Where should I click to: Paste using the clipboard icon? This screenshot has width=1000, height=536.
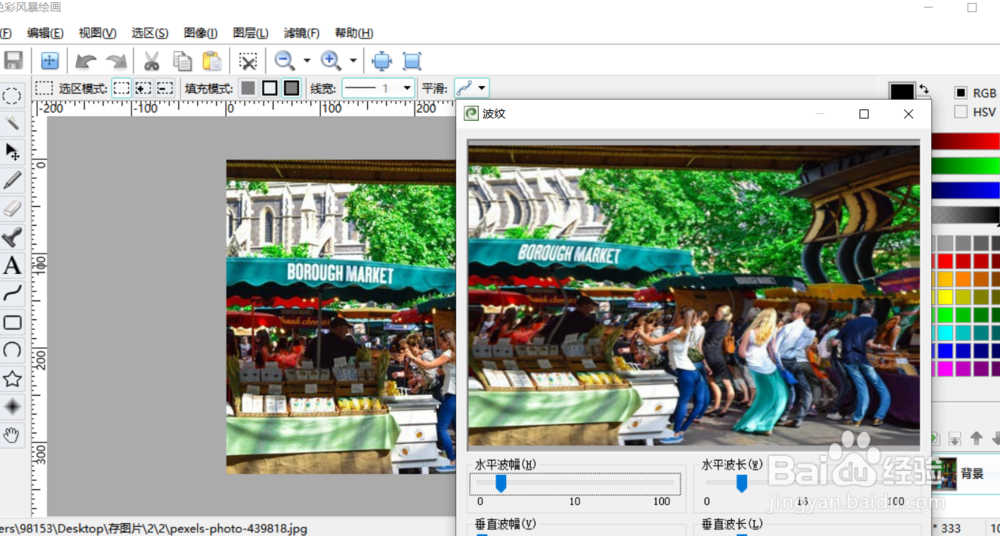pyautogui.click(x=211, y=61)
